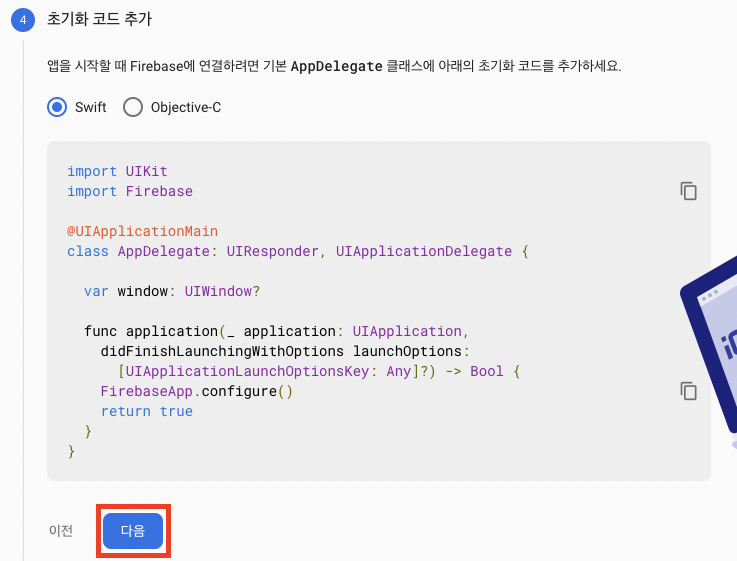Click the '[UIApplicationLaunchOptionsKey: Any]?' line
Image resolution: width=737 pixels, height=561 pixels.
click(319, 371)
